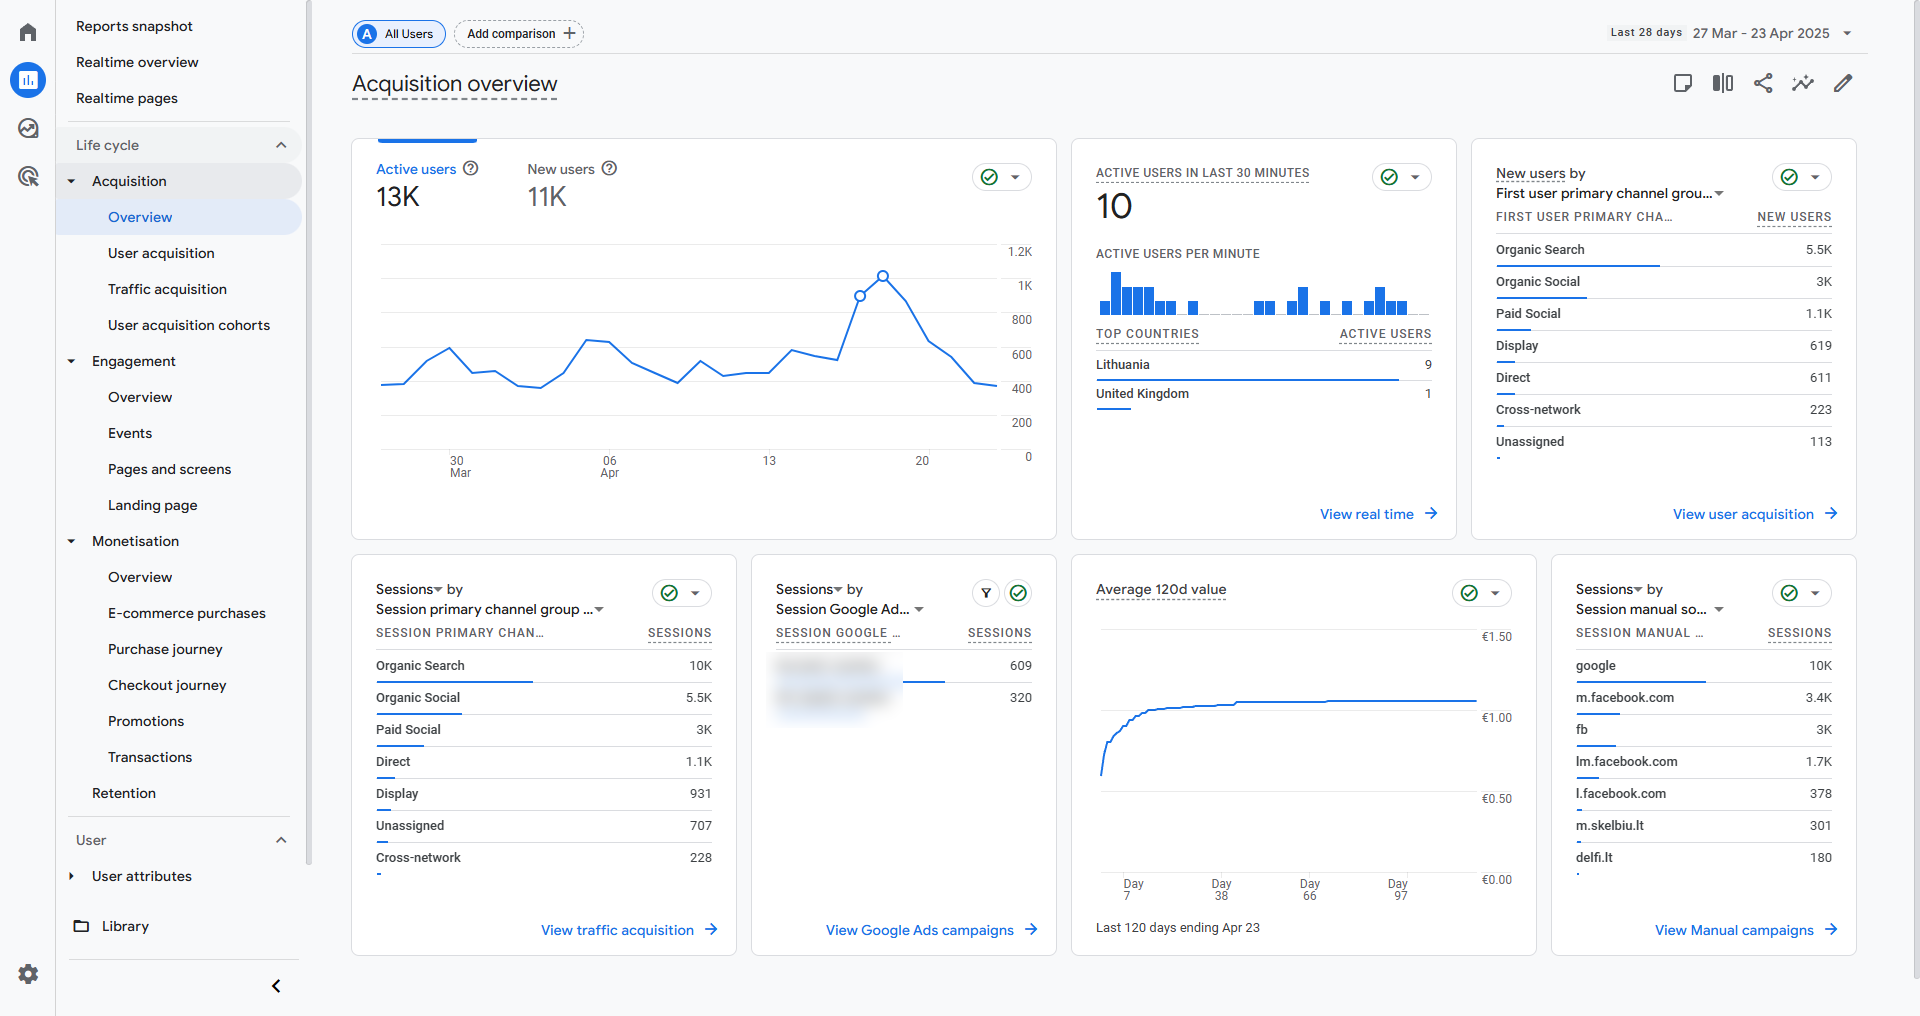
Task: Click the Share this report icon
Action: pos(1763,83)
